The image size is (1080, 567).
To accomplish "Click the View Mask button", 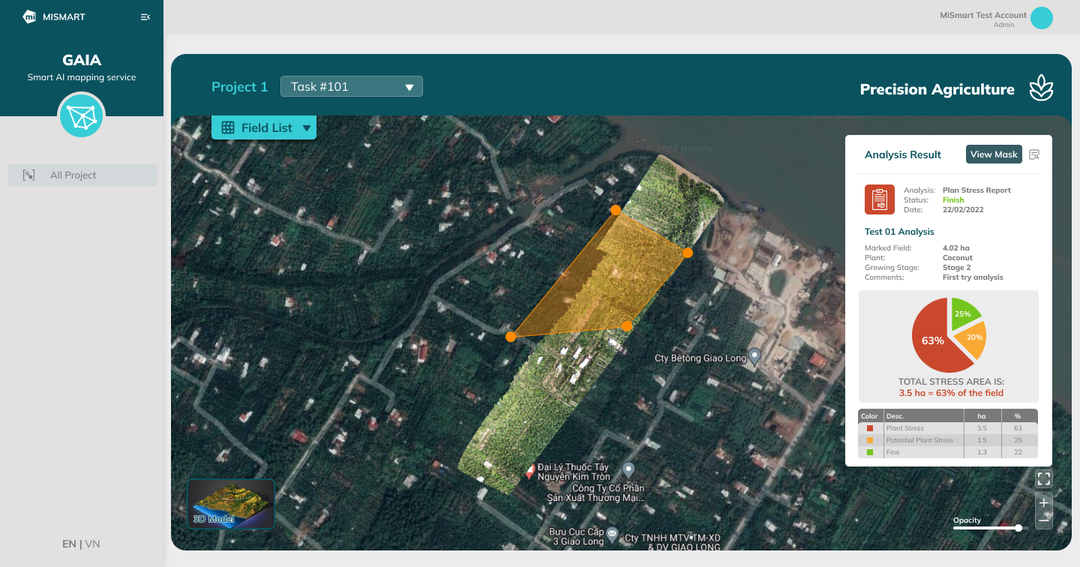I will 993,154.
